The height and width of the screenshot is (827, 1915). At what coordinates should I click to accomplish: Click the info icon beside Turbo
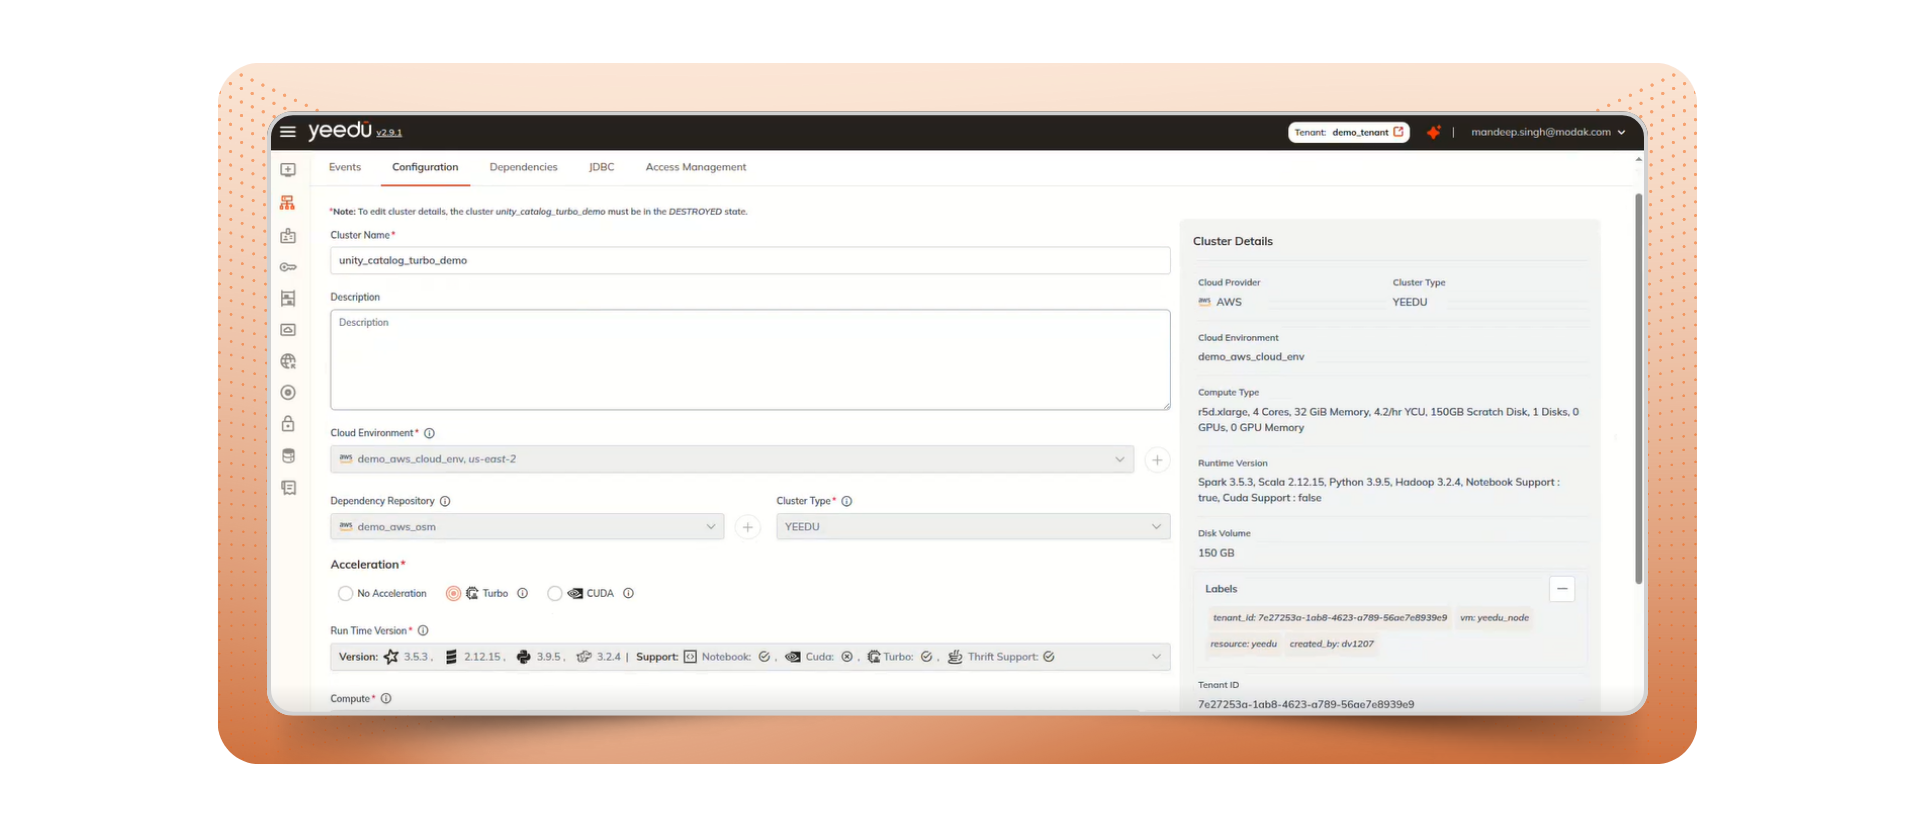[522, 593]
